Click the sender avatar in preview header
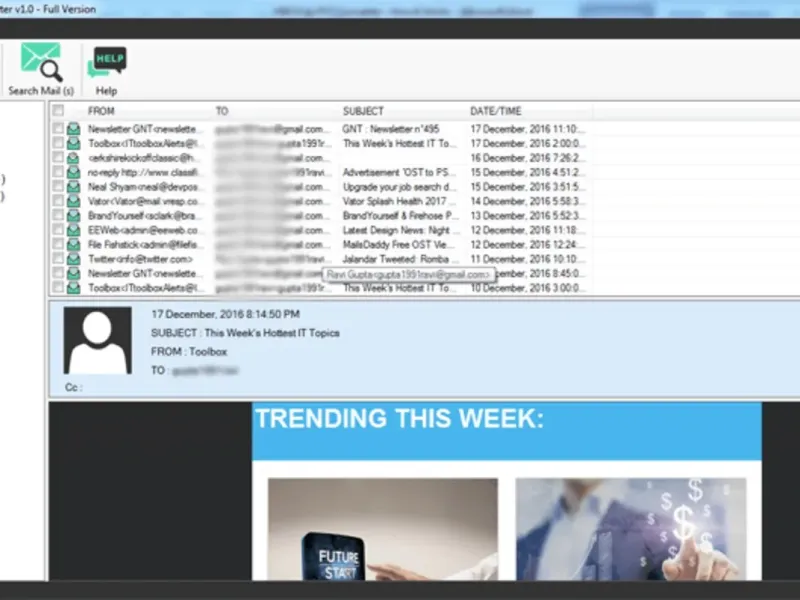 click(x=97, y=340)
